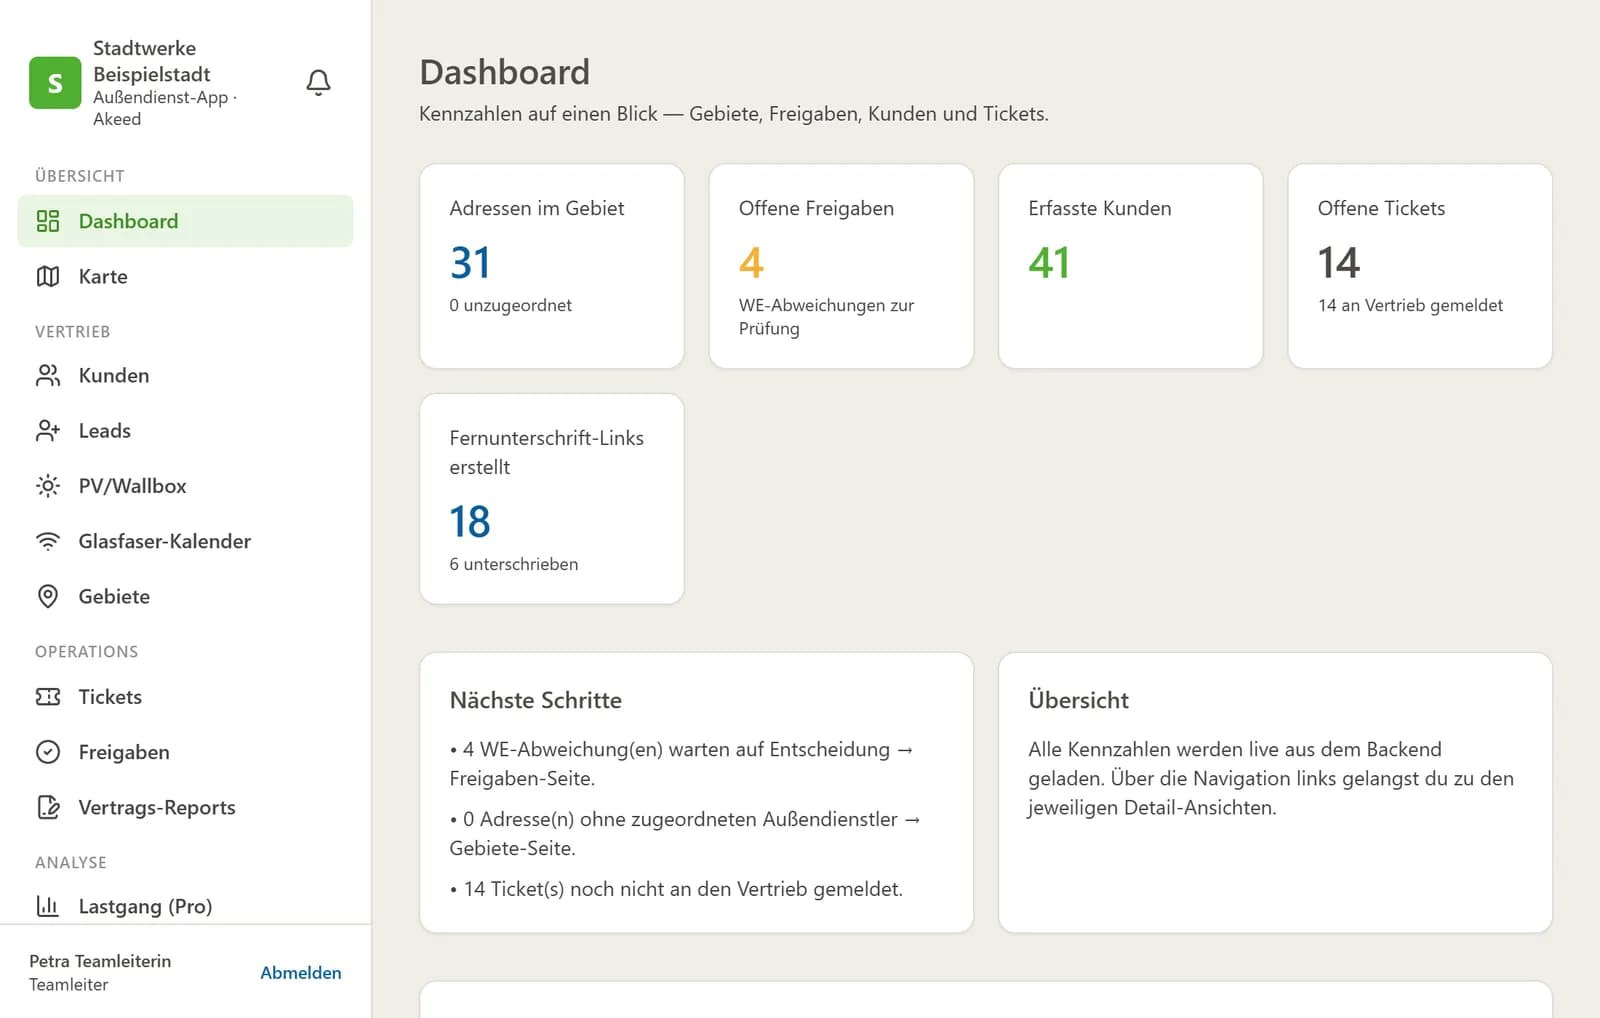Viewport: 1600px width, 1018px height.
Task: Click the notification bell icon
Action: point(318,82)
